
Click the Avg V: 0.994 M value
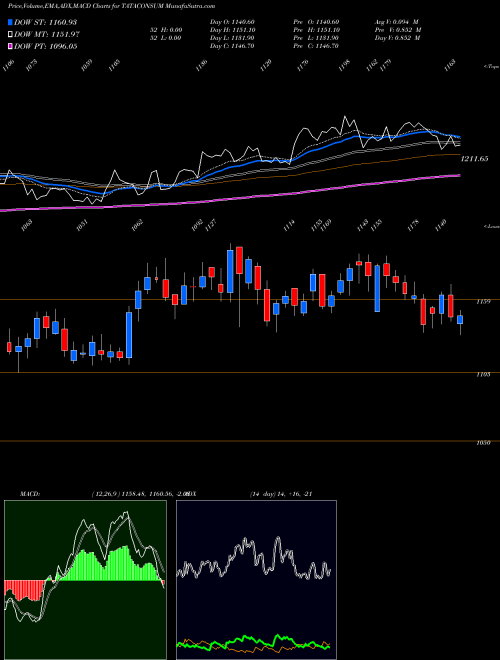click(x=396, y=22)
